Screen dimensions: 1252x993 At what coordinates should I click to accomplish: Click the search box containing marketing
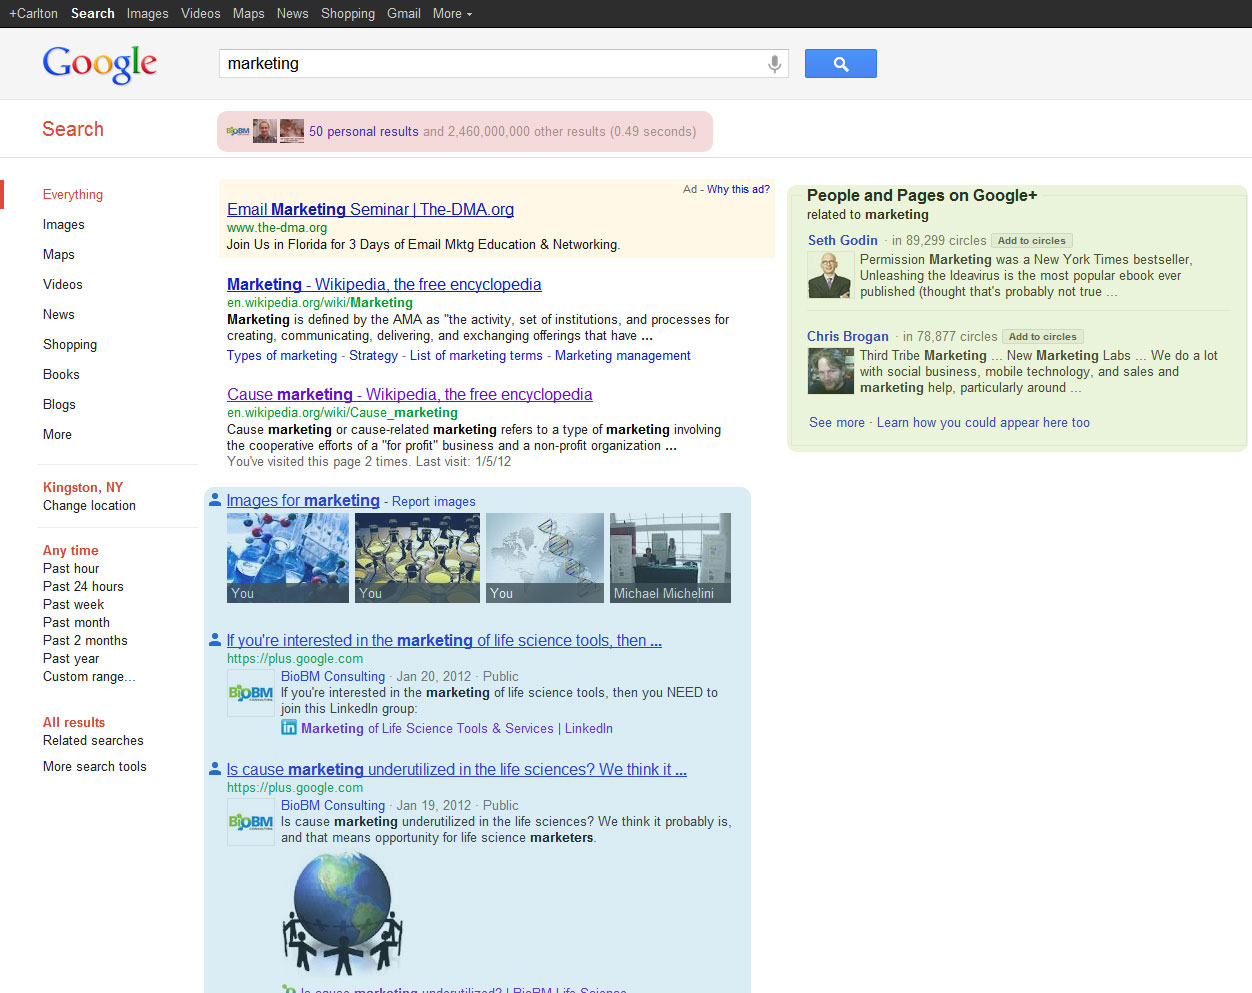[490, 64]
